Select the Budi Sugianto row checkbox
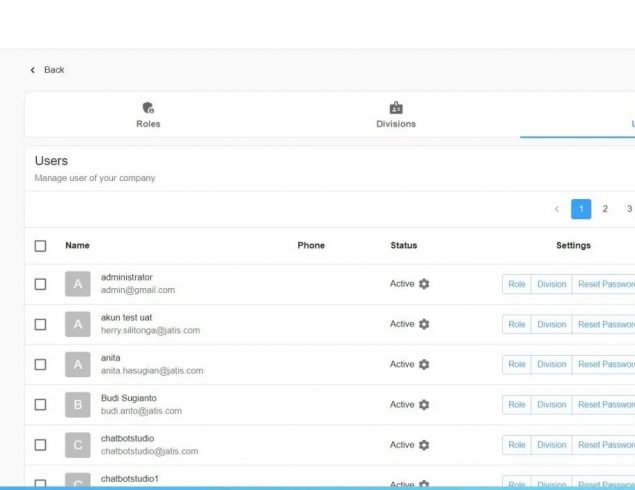635x490 pixels. click(x=40, y=405)
